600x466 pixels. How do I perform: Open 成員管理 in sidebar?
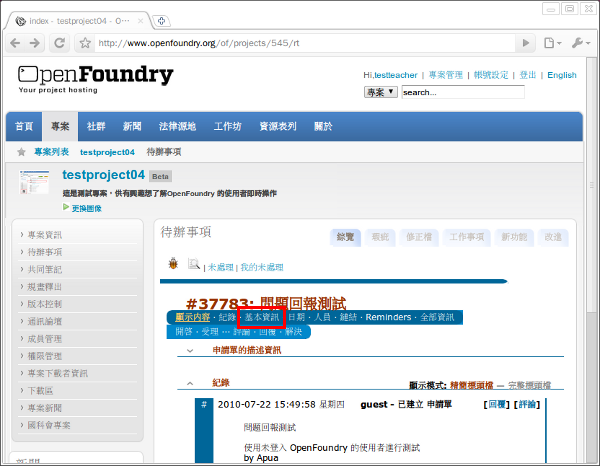[x=45, y=339]
